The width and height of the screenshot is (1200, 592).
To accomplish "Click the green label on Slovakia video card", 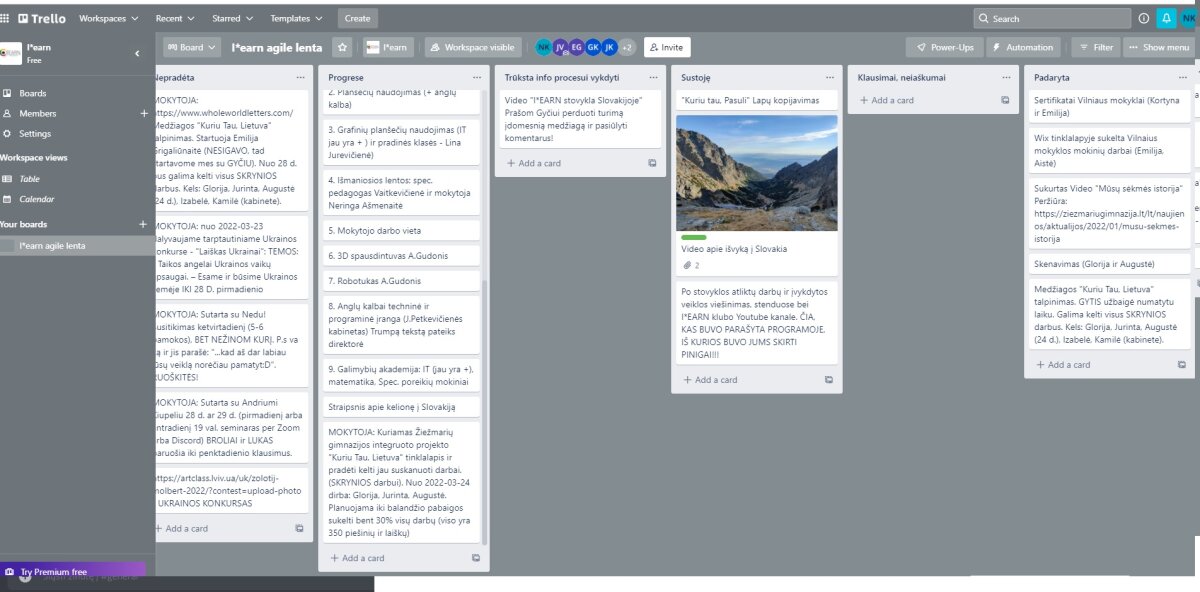I will pos(693,237).
